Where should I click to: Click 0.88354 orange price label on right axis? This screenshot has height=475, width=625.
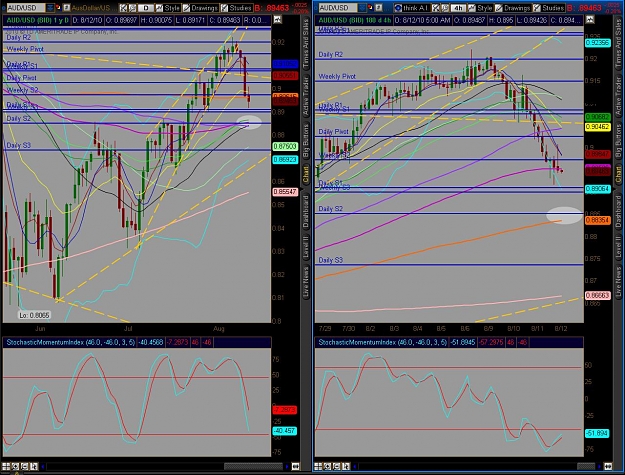(x=597, y=220)
